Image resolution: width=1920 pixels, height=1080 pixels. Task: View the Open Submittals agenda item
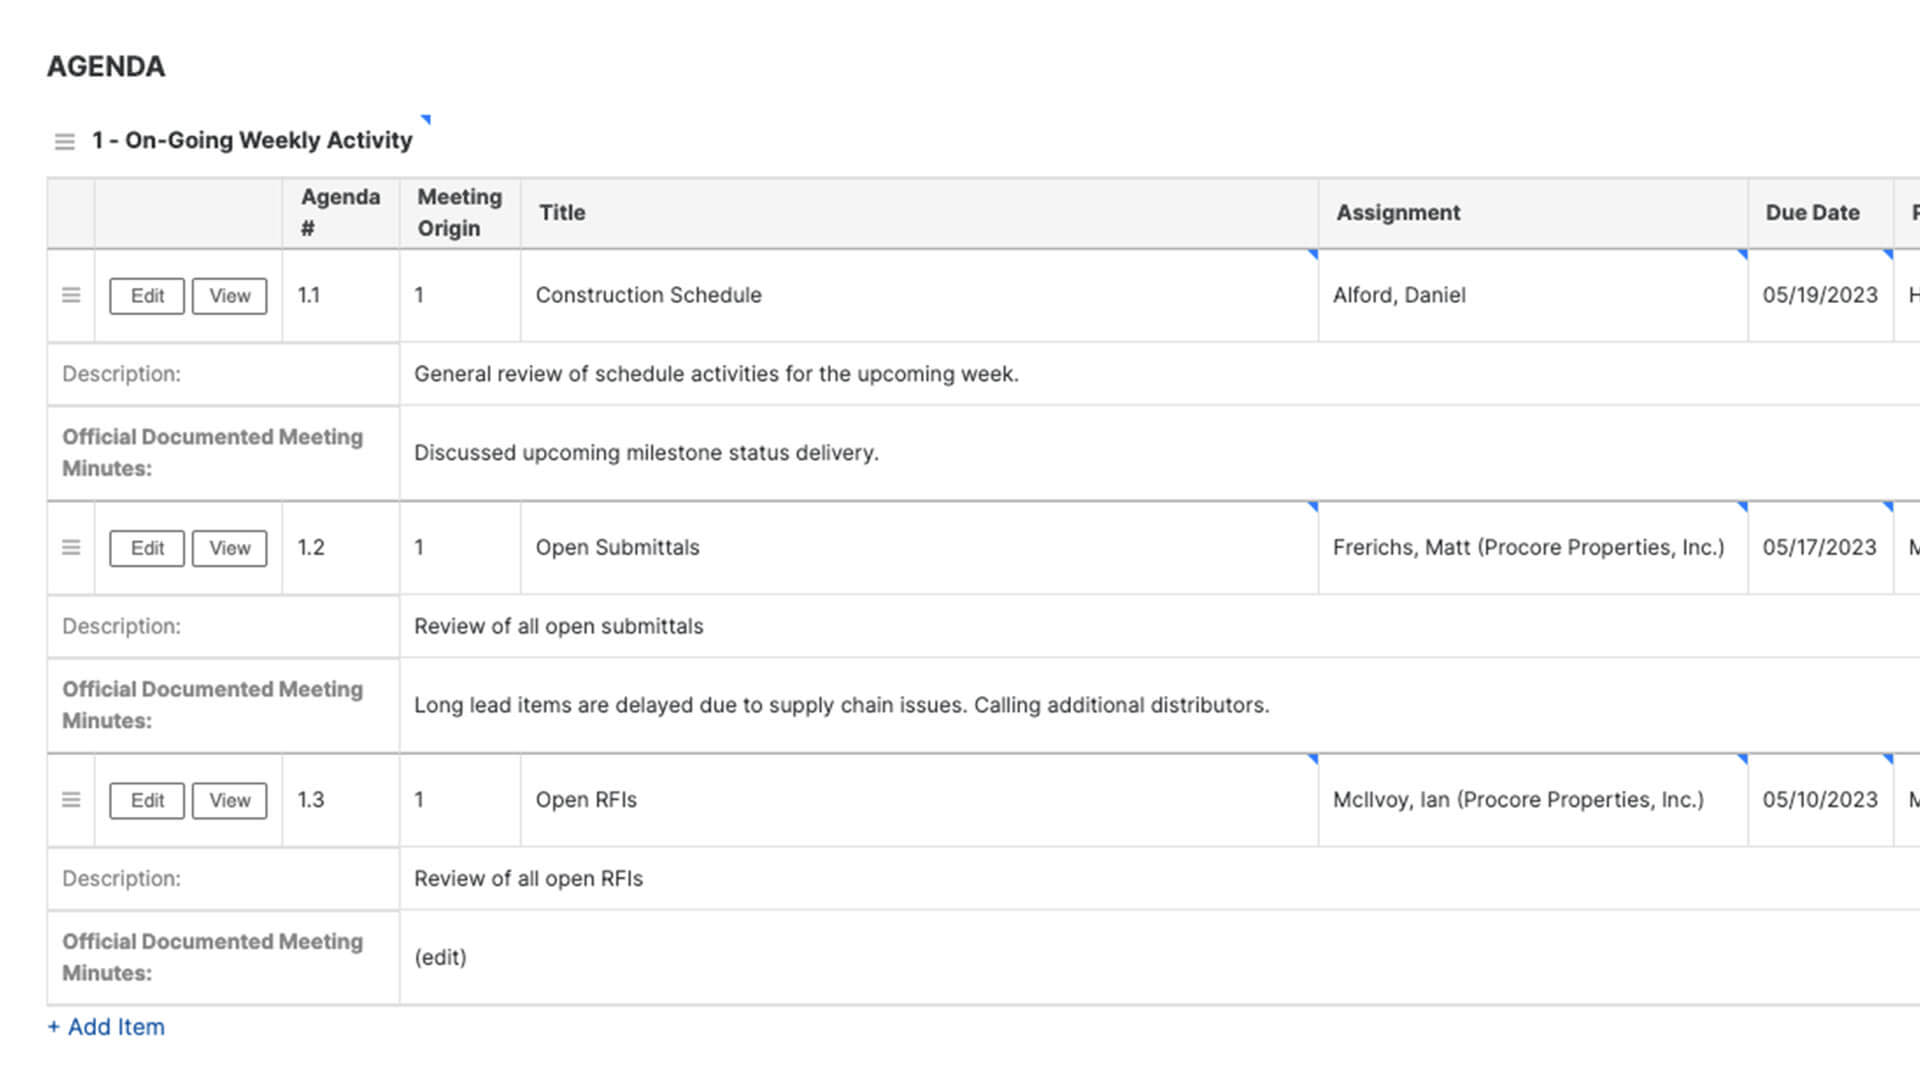point(229,548)
